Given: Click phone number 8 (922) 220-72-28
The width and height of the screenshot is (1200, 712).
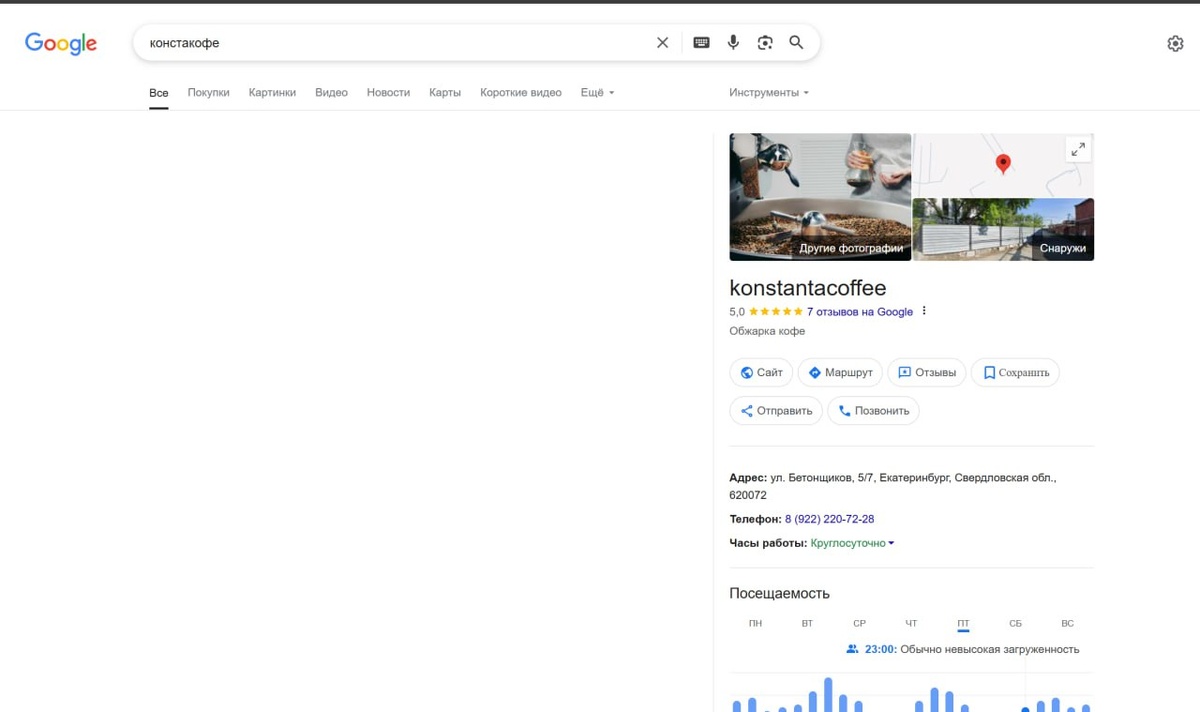Looking at the screenshot, I should [829, 519].
